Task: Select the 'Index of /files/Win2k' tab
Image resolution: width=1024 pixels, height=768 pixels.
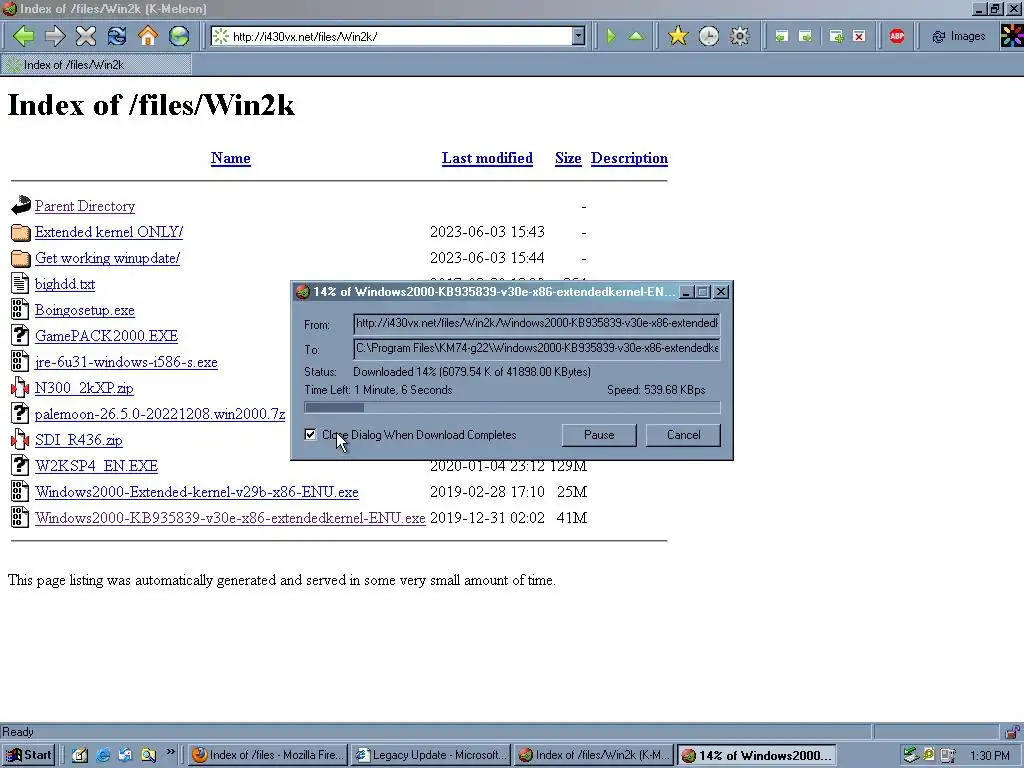Action: tap(97, 65)
